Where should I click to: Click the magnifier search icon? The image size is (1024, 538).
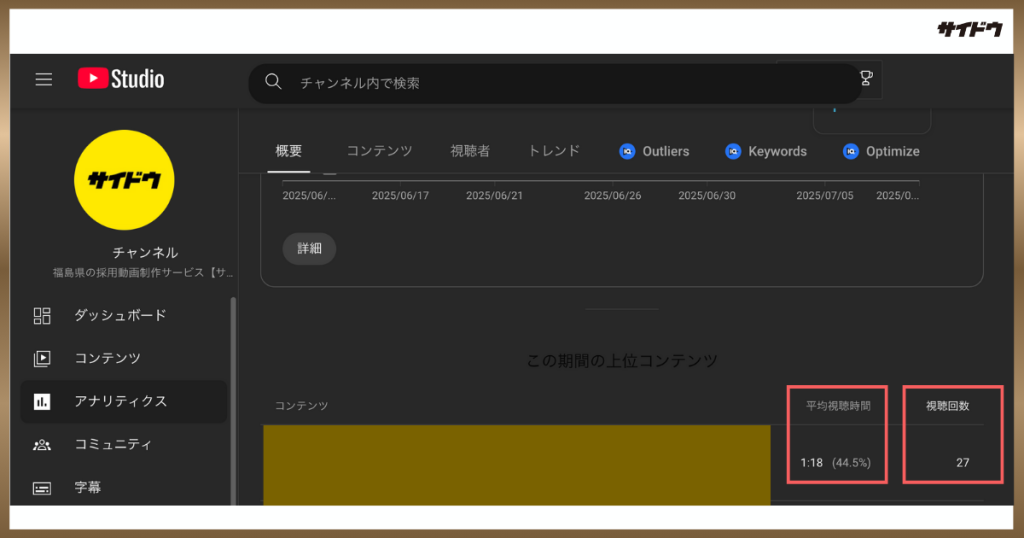(x=273, y=82)
